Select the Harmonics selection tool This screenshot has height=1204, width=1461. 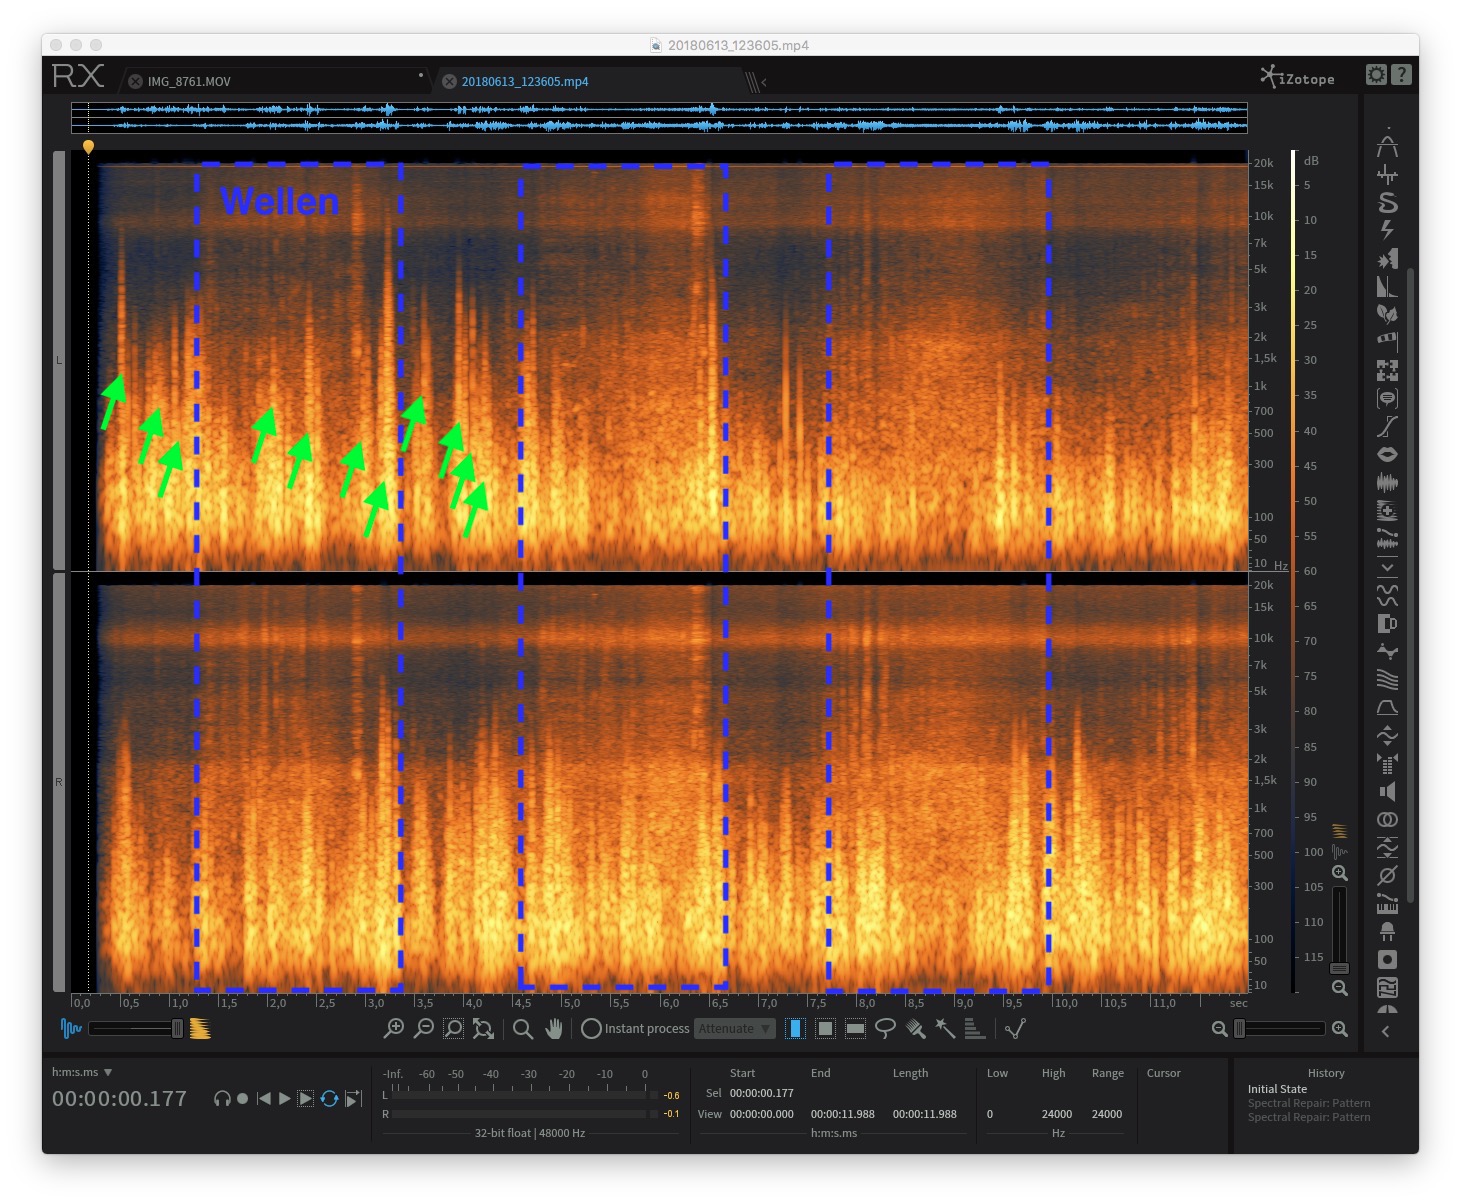[974, 1028]
